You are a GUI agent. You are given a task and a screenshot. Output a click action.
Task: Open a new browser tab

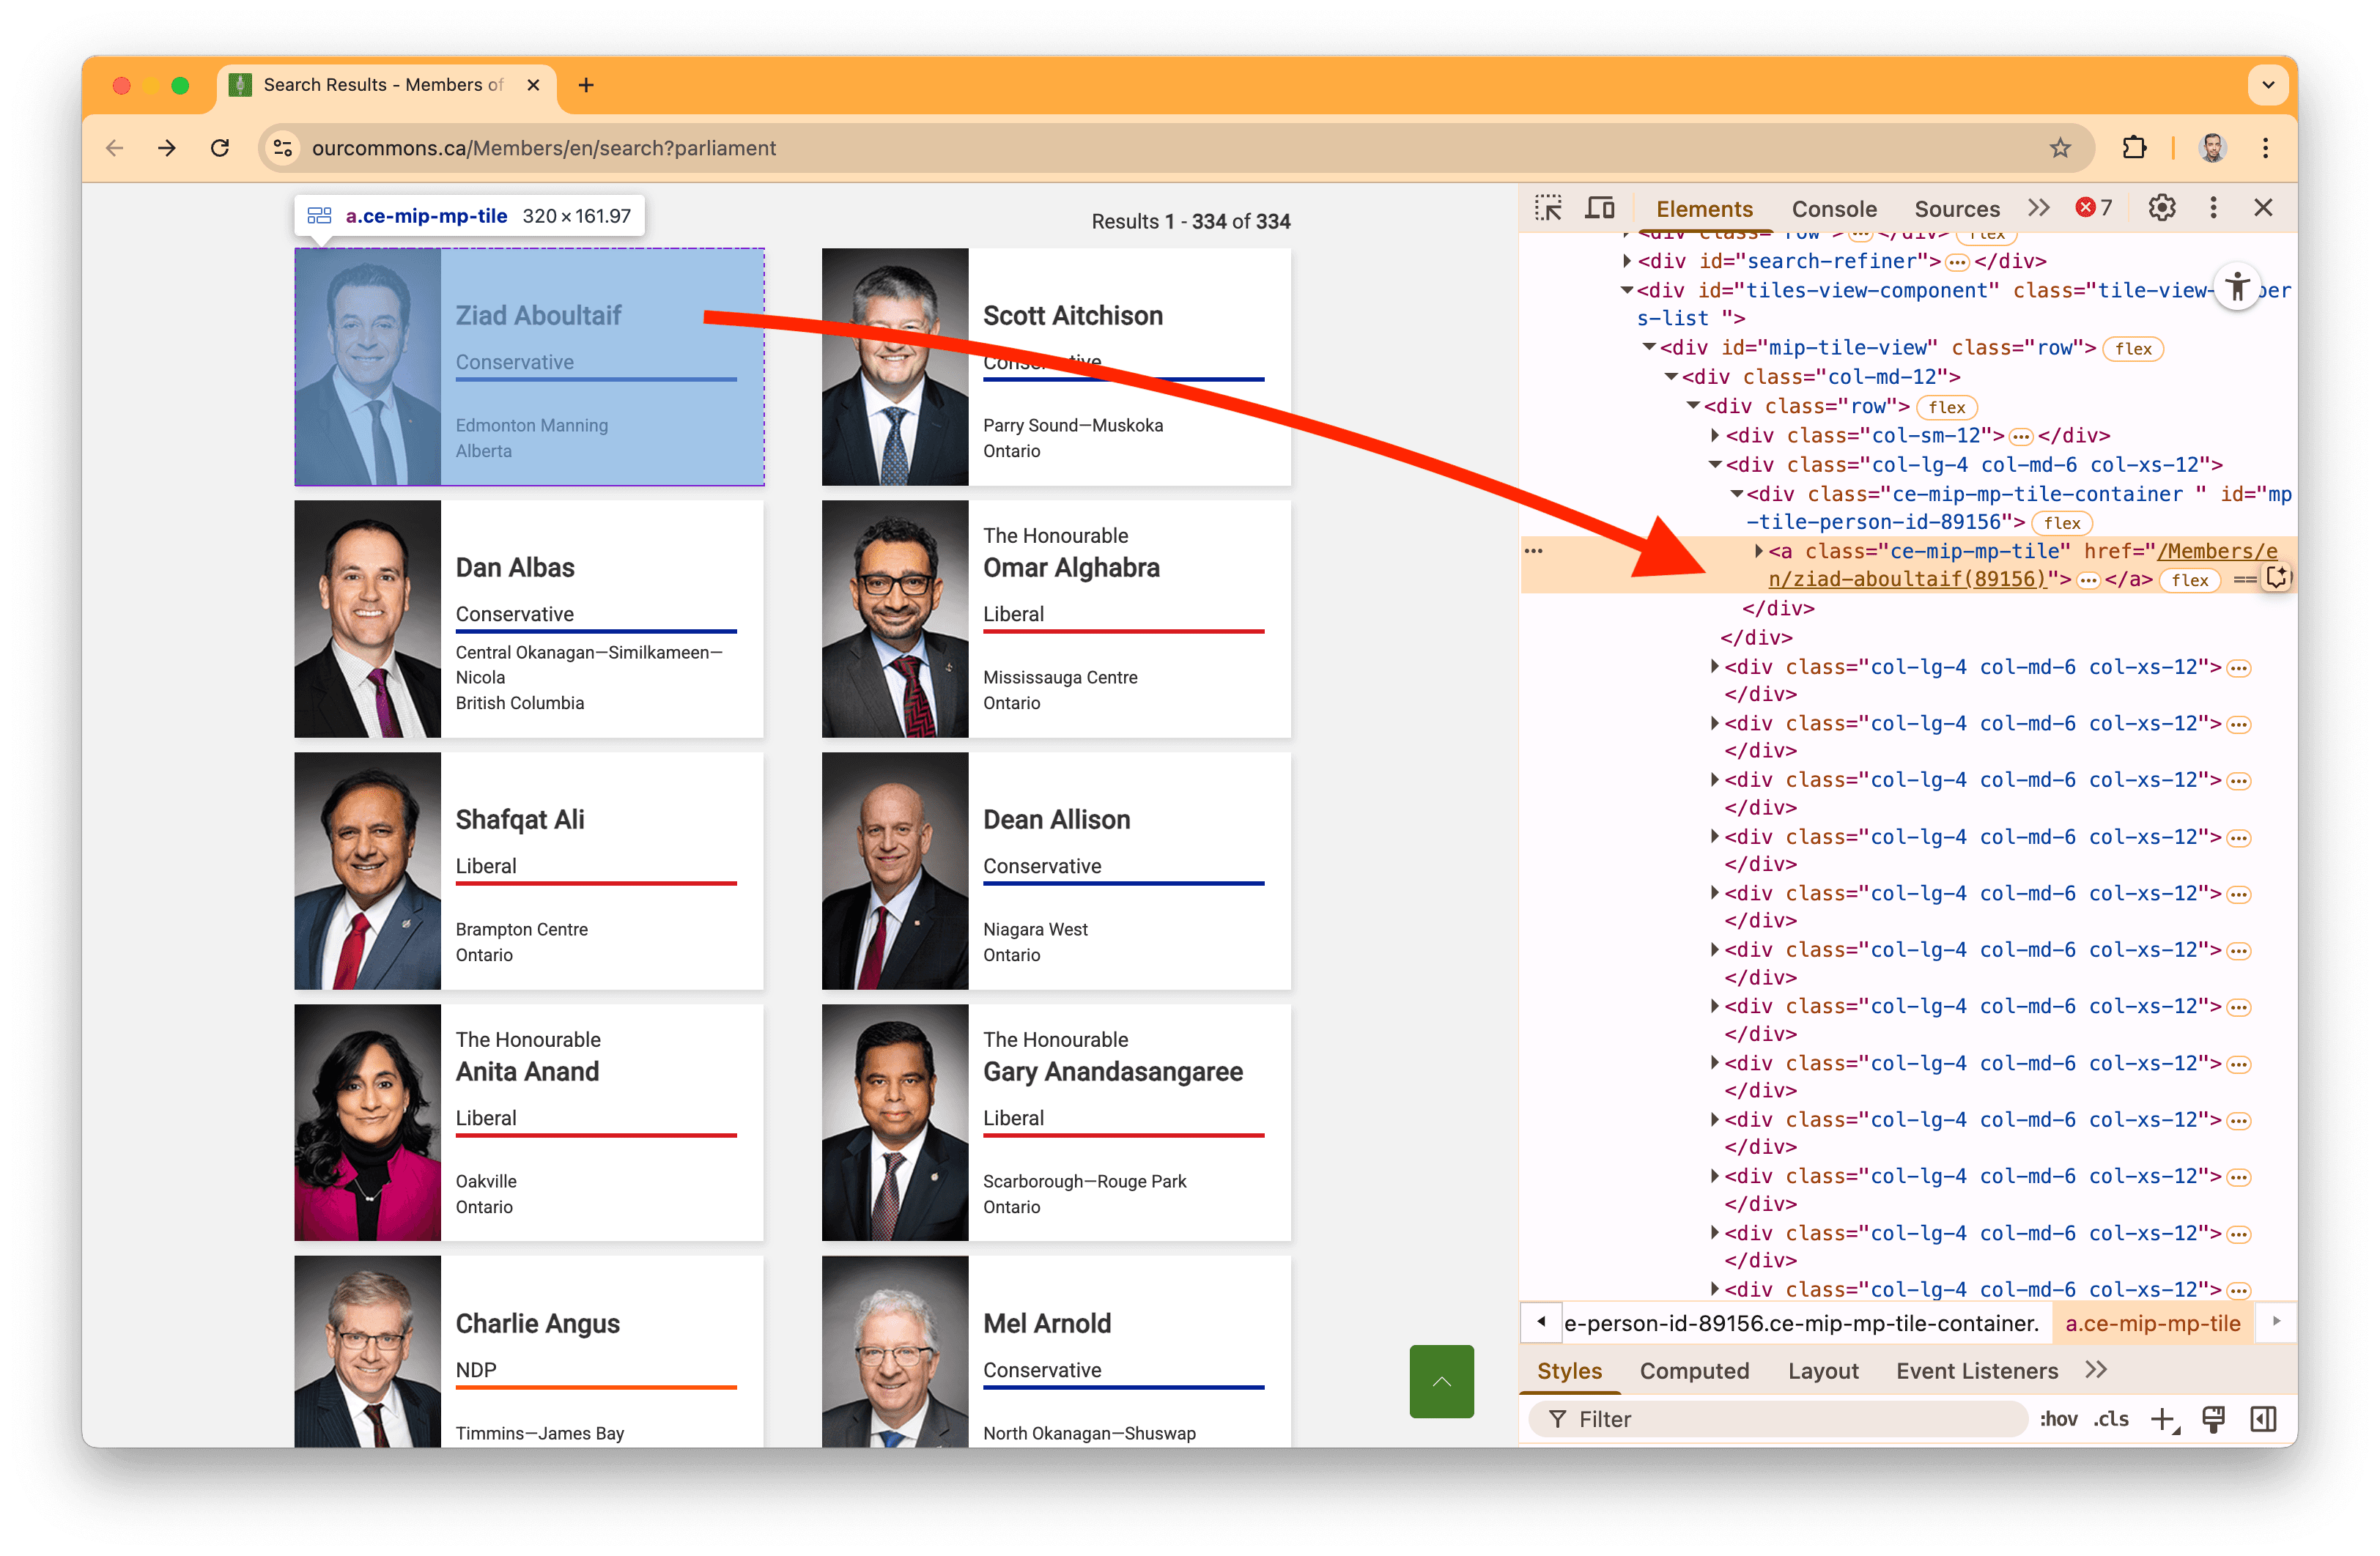pos(587,85)
